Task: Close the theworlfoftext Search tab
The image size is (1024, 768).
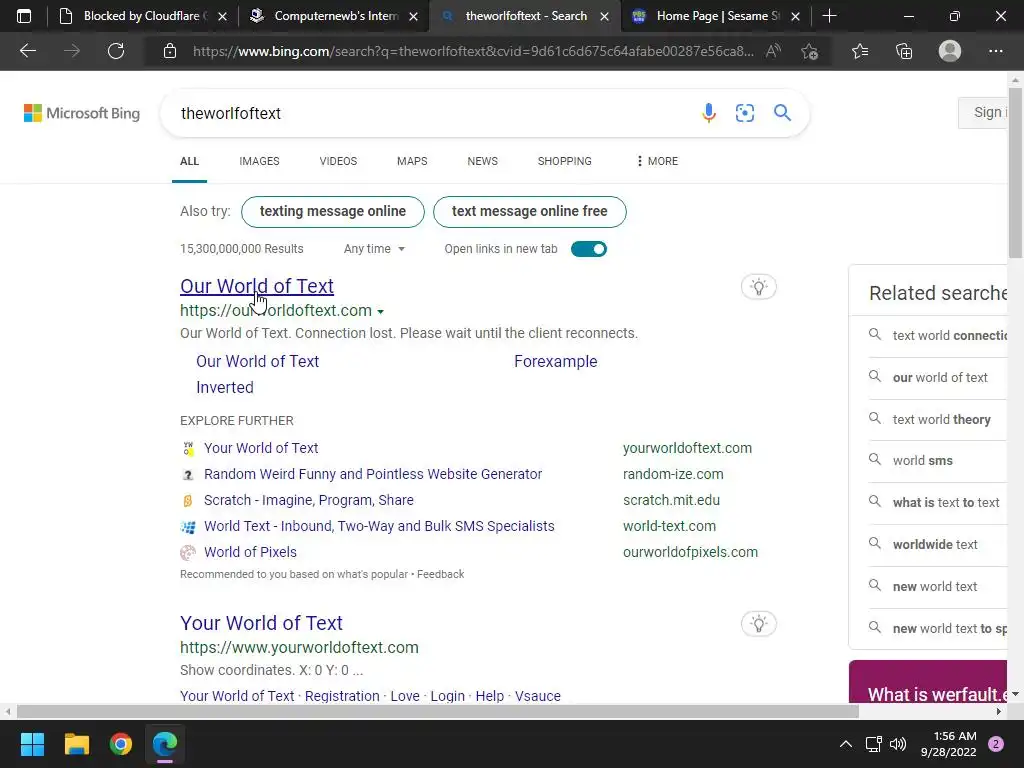Action: tap(605, 16)
